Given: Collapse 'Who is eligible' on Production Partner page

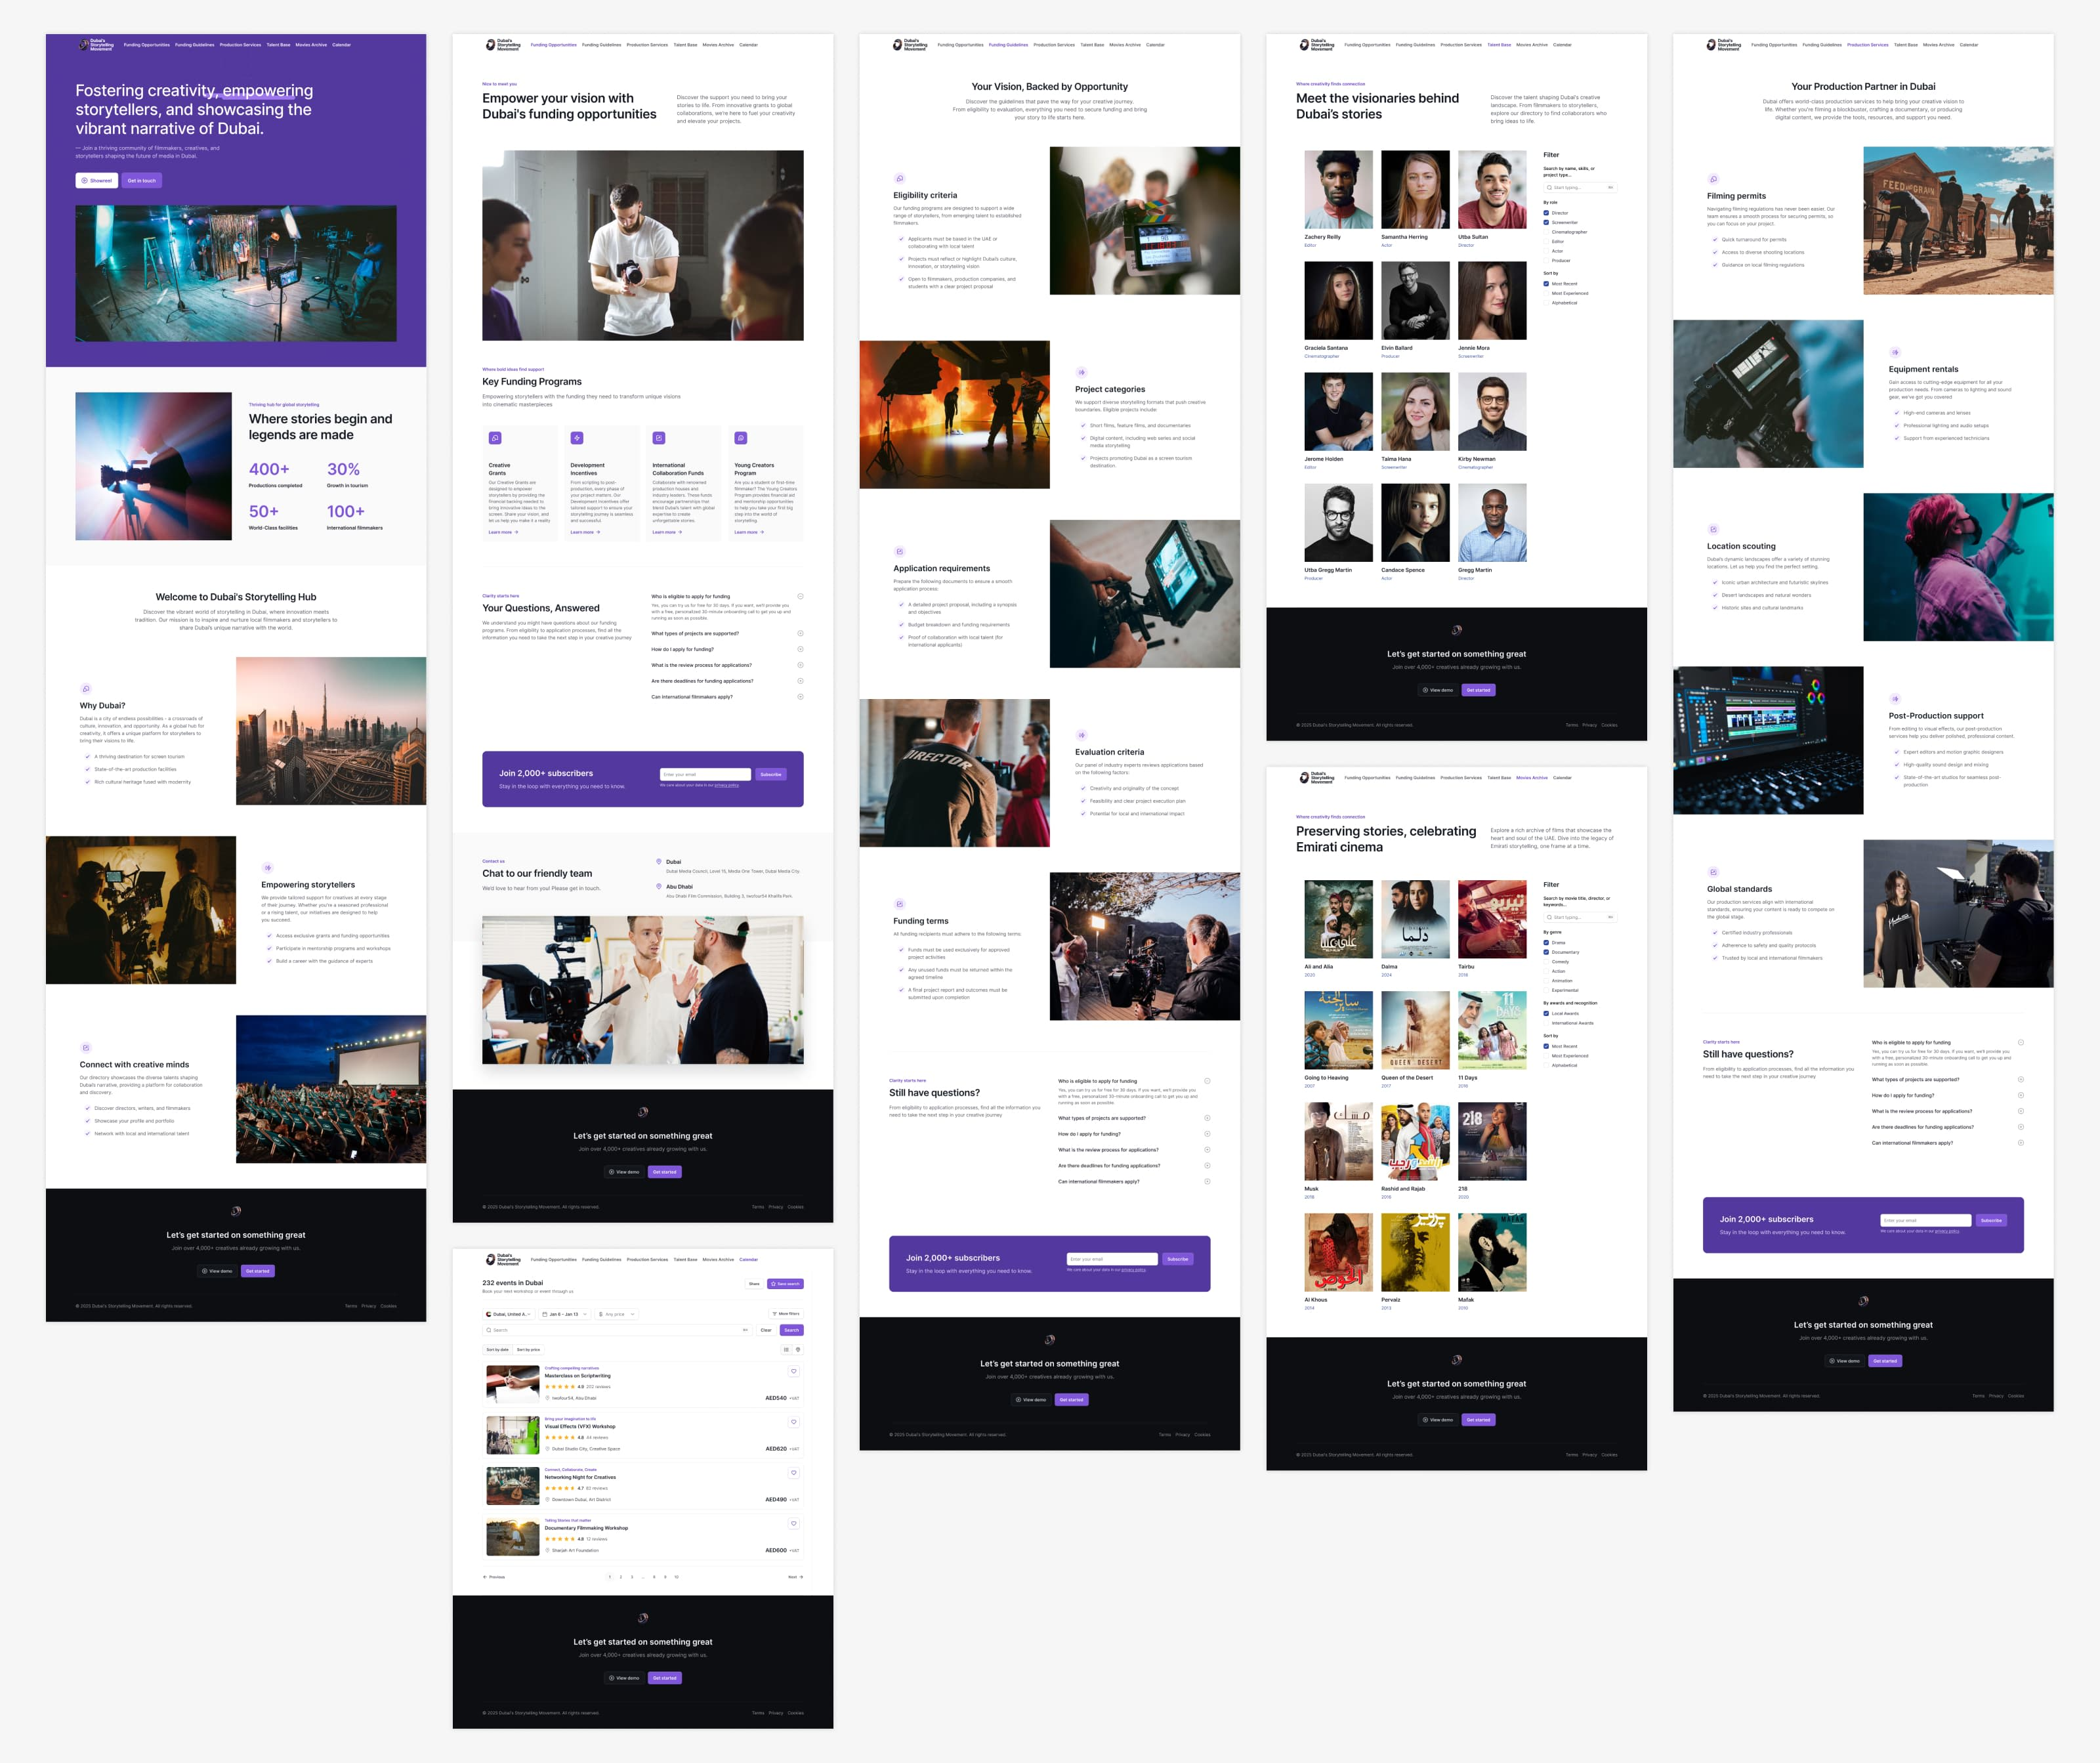Looking at the screenshot, I should 2020,1042.
